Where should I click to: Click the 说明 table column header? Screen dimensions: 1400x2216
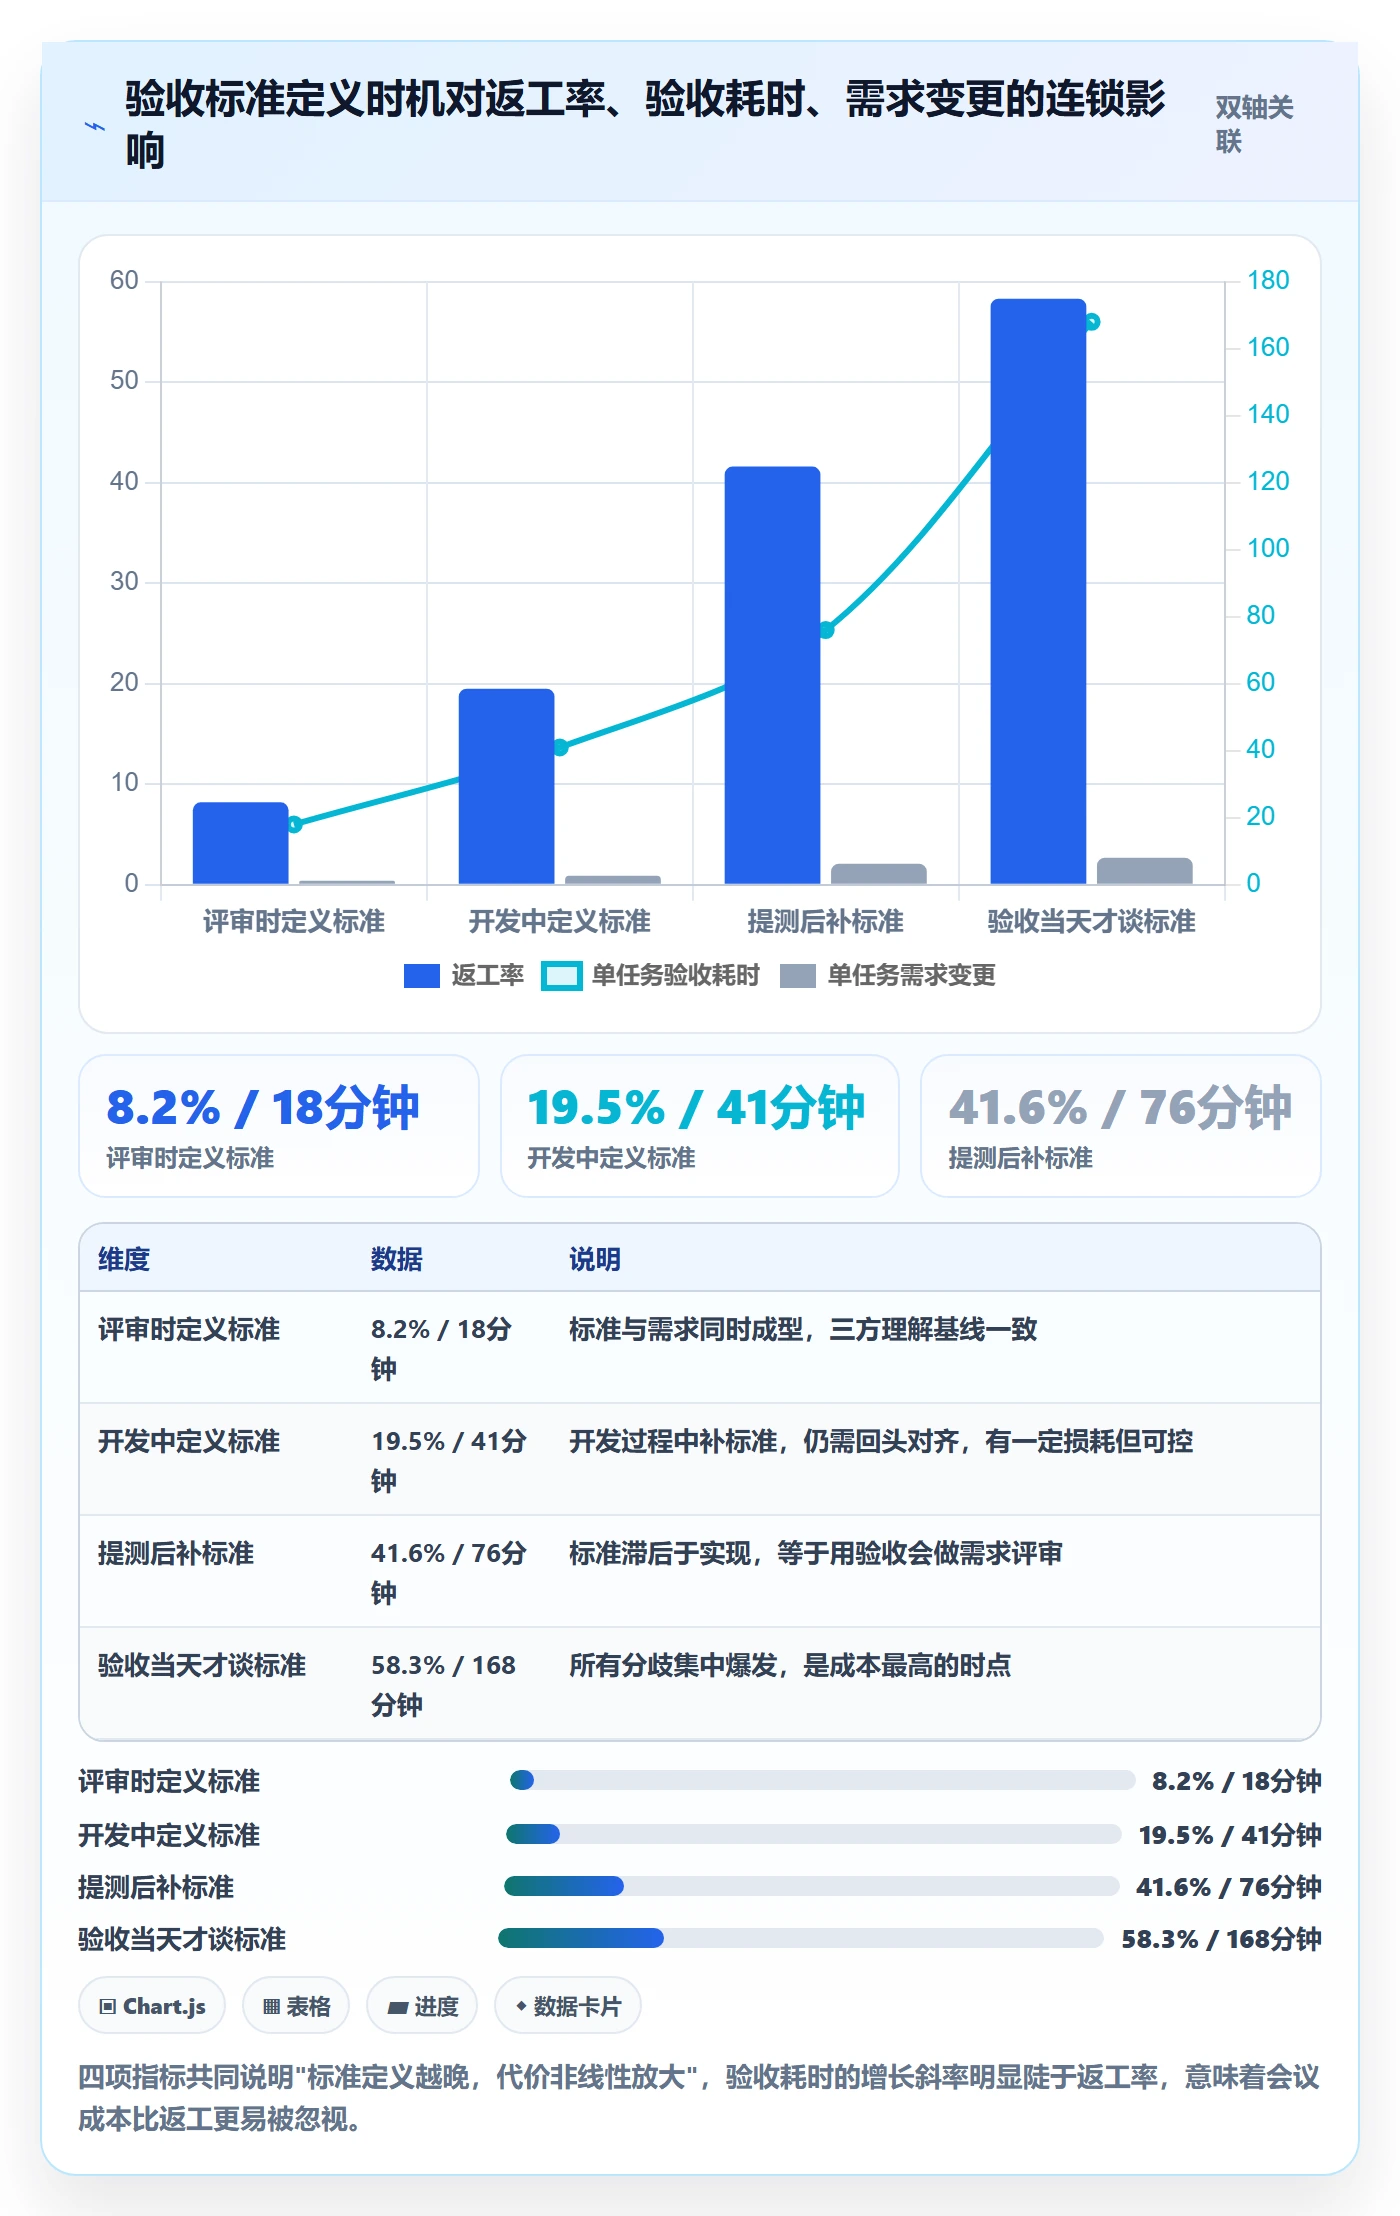(x=595, y=1259)
